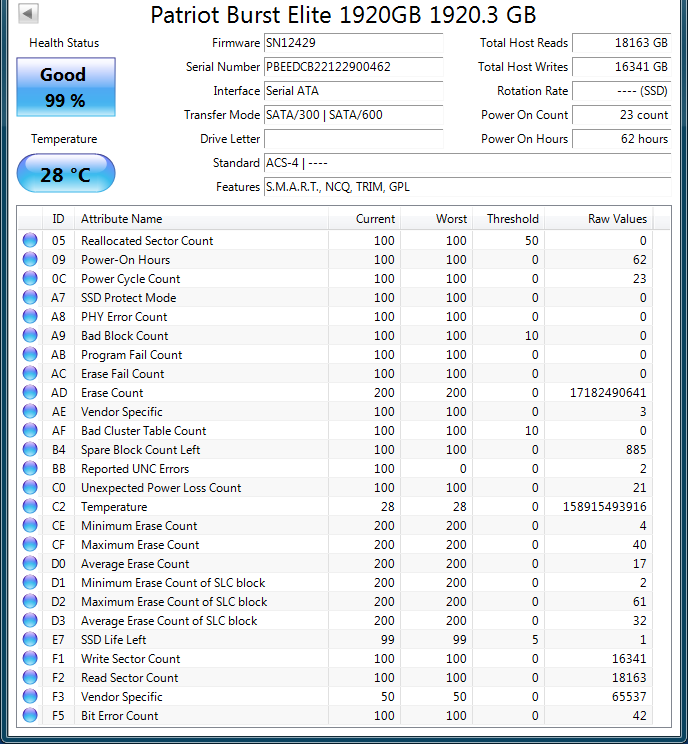Viewport: 688px width, 744px height.
Task: Click the status orb for Spare Block Count Left
Action: [x=30, y=449]
